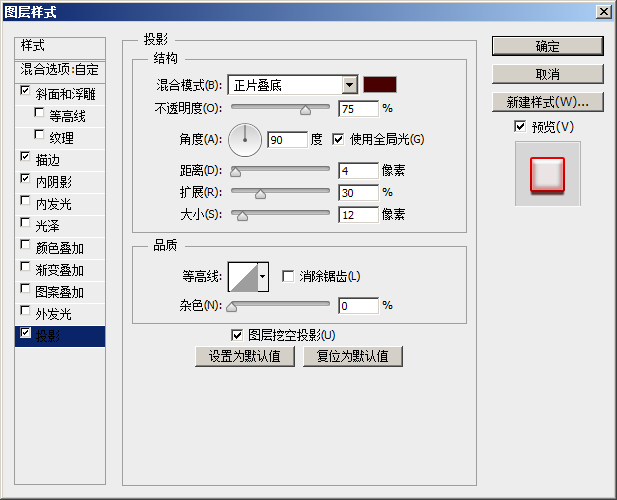617x500 pixels.
Task: Click the 扩展 slider handle
Action: click(260, 194)
